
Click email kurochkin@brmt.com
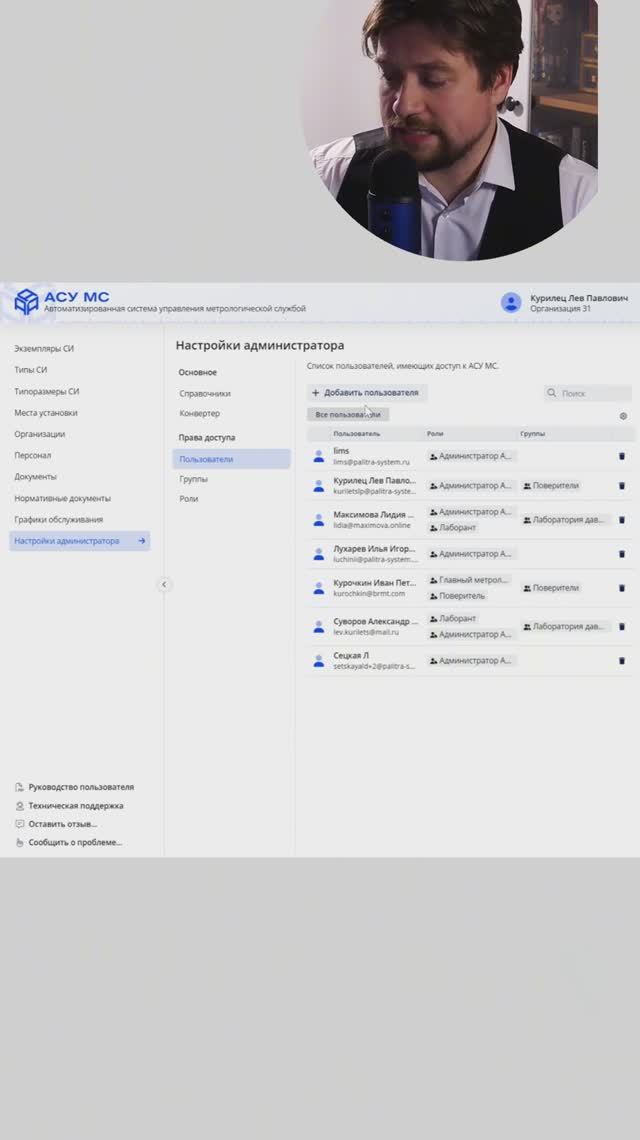click(369, 593)
